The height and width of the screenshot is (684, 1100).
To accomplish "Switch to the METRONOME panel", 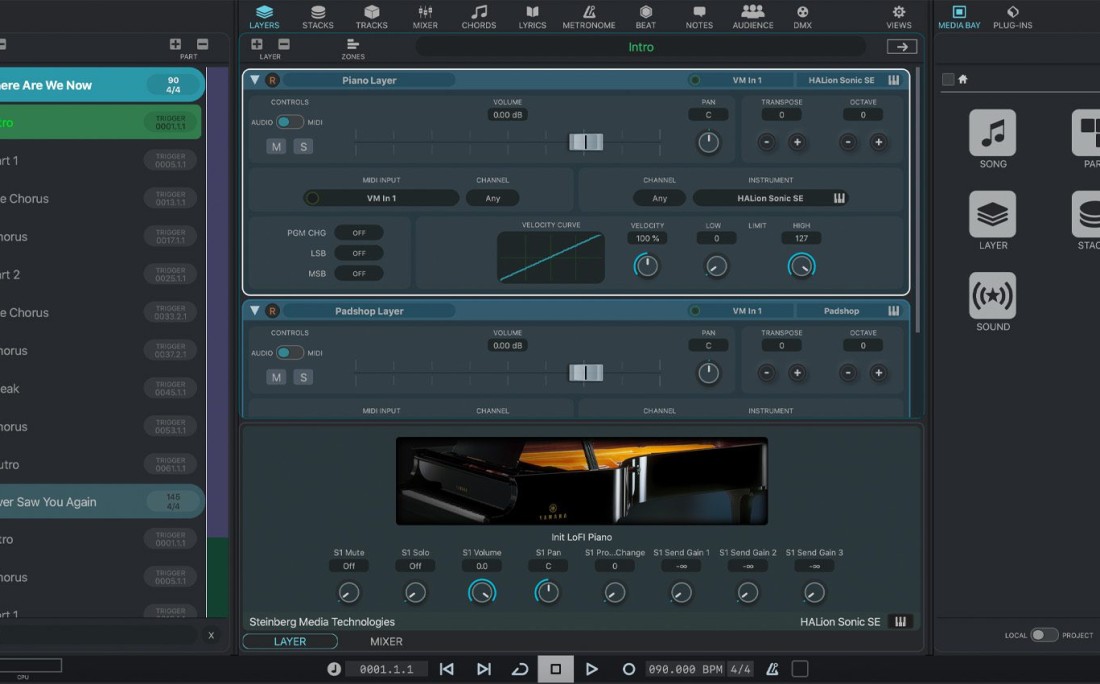I will (587, 16).
